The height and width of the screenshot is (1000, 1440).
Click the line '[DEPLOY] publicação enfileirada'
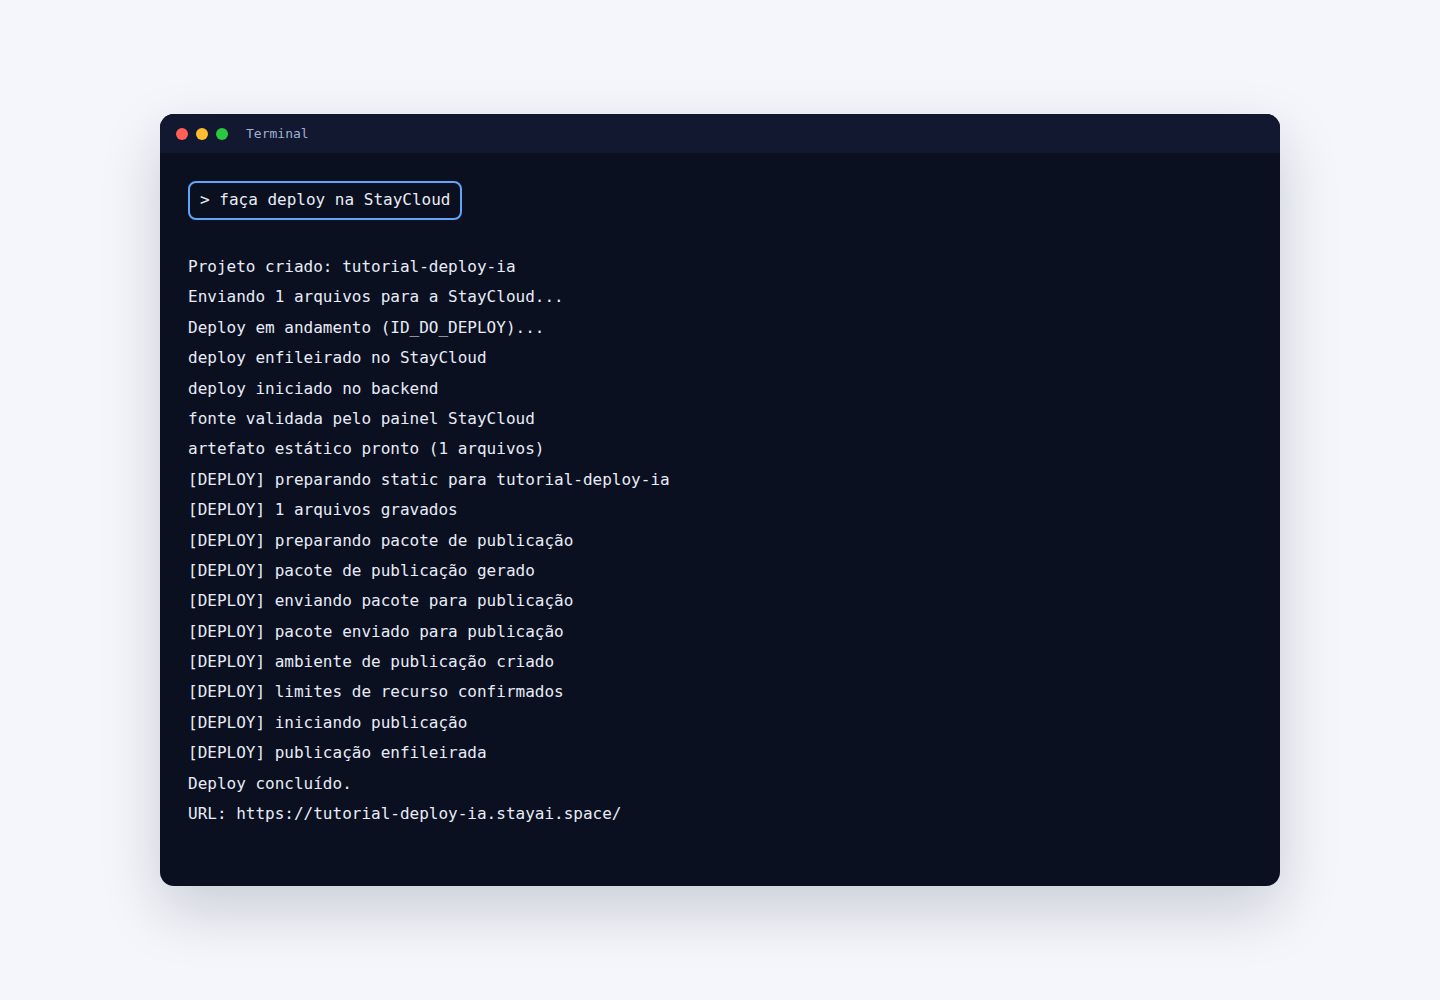tap(337, 753)
